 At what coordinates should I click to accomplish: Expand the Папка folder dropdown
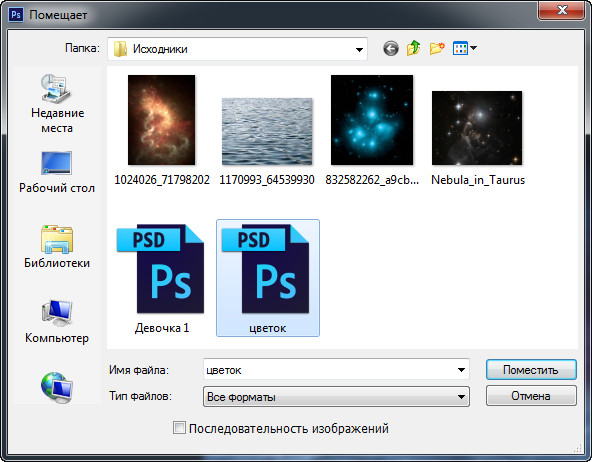(359, 49)
